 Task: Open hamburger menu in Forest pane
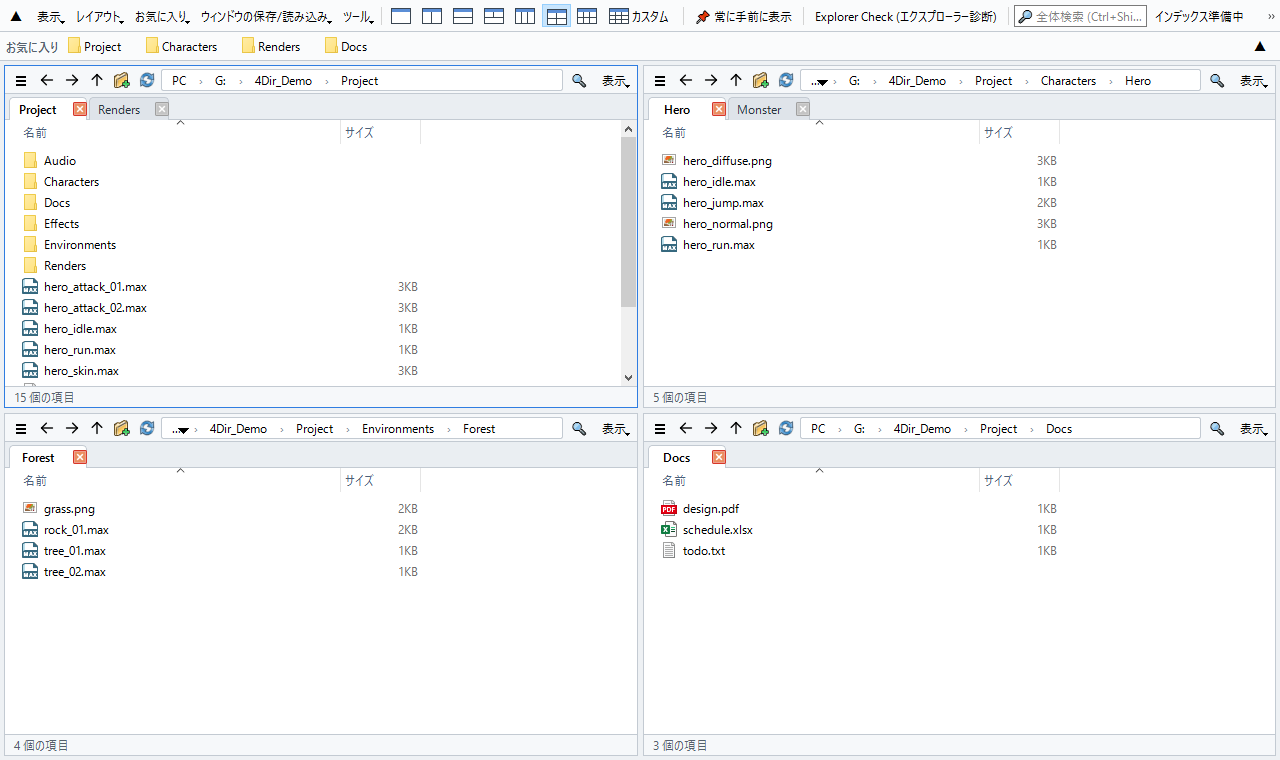pos(21,428)
